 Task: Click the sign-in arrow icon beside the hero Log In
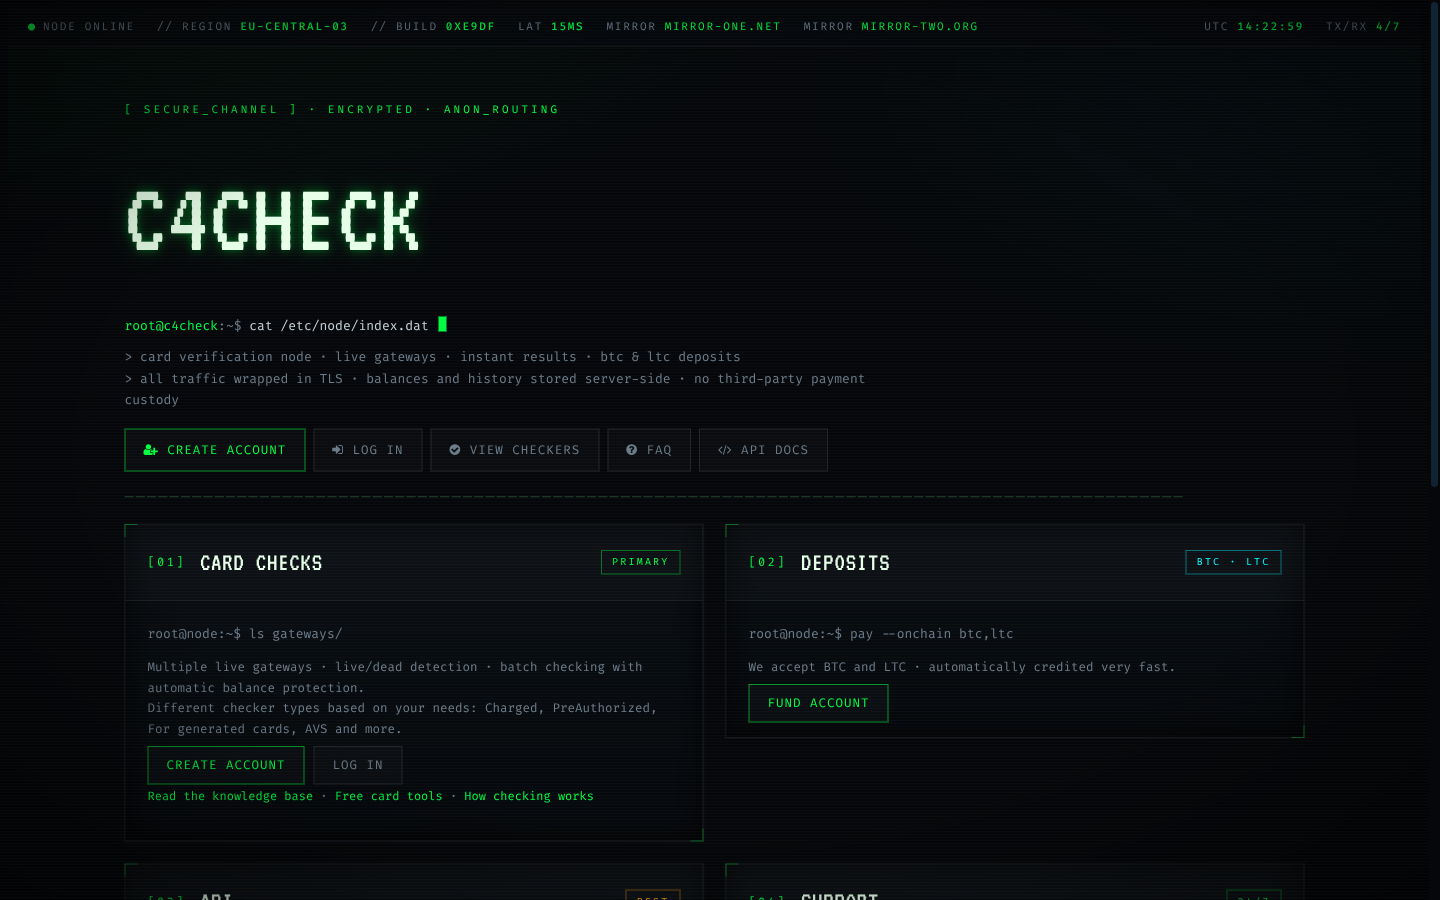pos(338,450)
